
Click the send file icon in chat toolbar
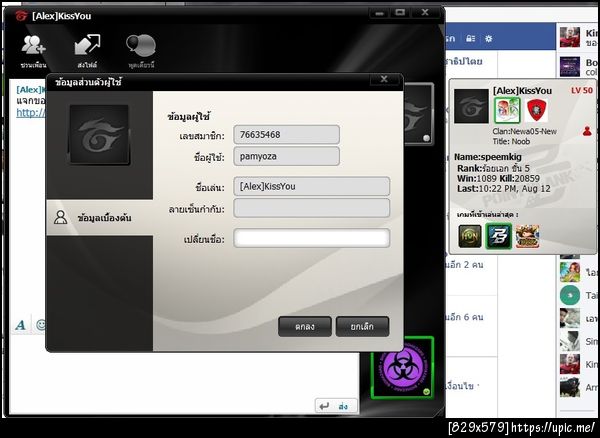(x=87, y=45)
